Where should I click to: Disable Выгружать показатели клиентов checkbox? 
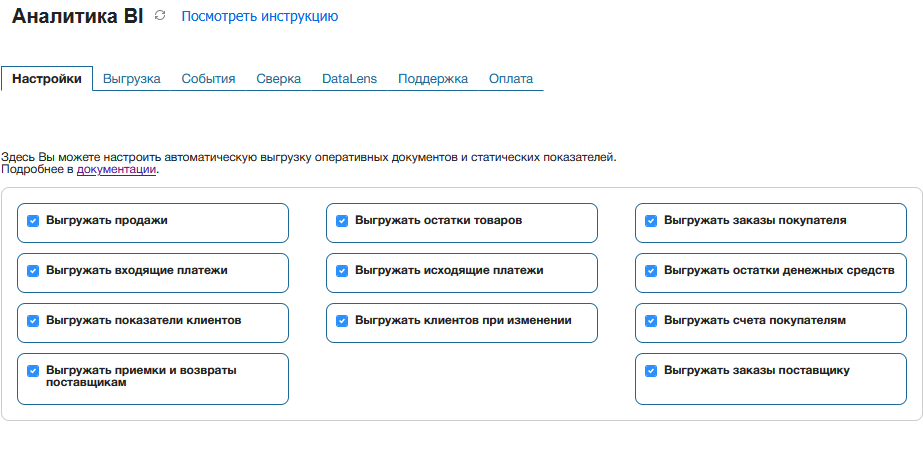(x=33, y=321)
